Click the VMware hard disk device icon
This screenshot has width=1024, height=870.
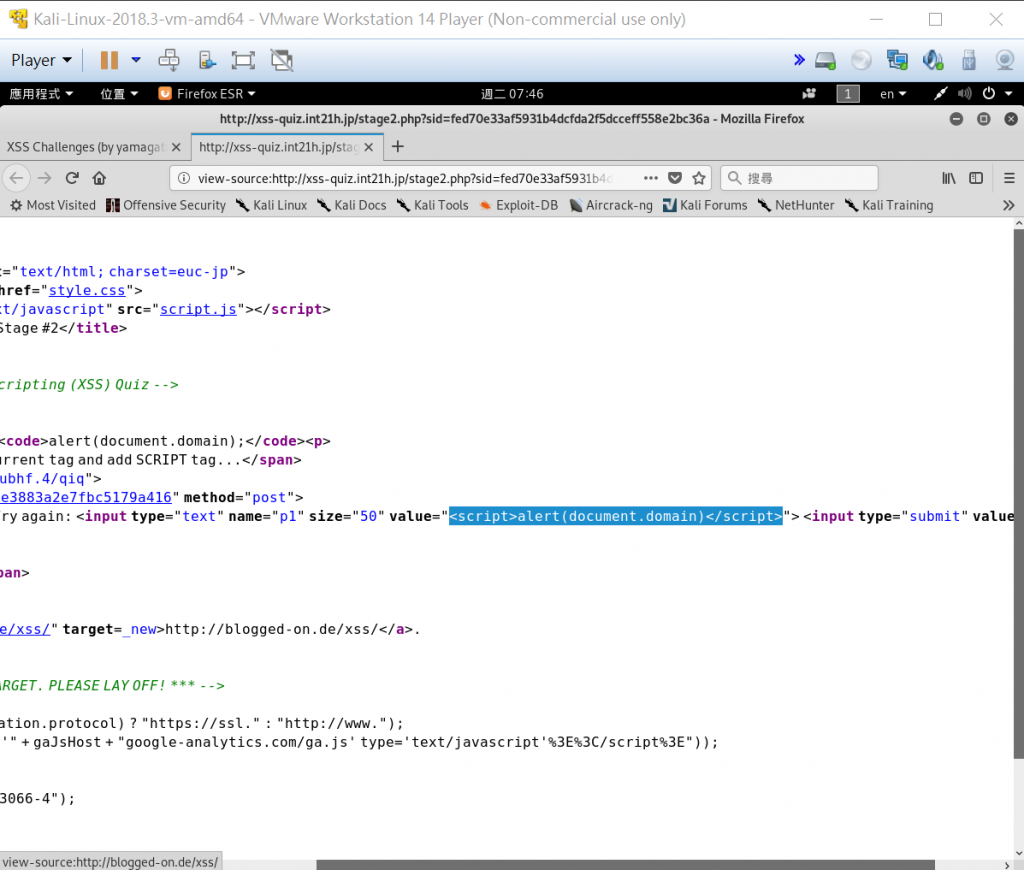(825, 60)
